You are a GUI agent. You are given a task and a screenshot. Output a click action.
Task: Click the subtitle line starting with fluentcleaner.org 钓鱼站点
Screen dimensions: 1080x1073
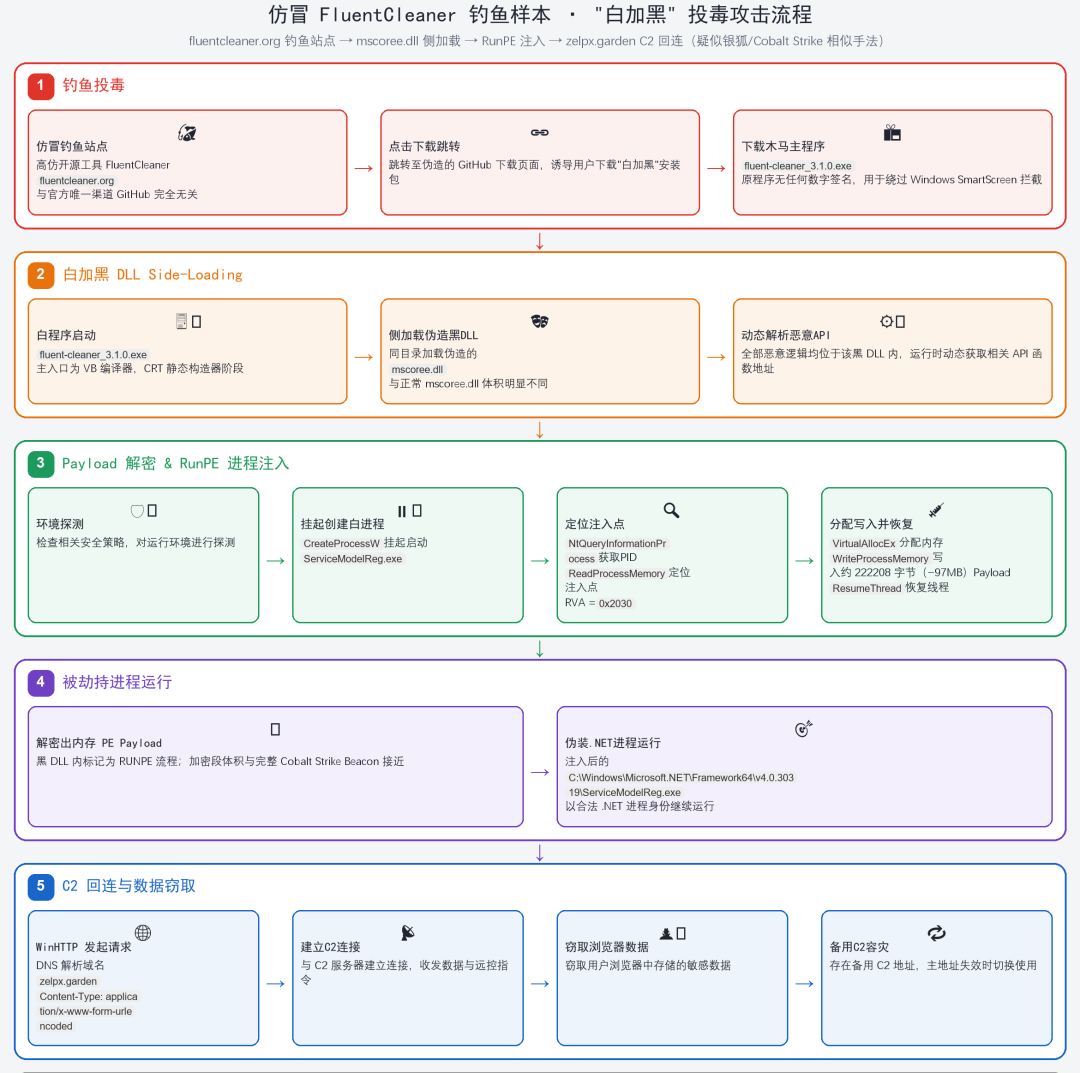click(x=536, y=41)
